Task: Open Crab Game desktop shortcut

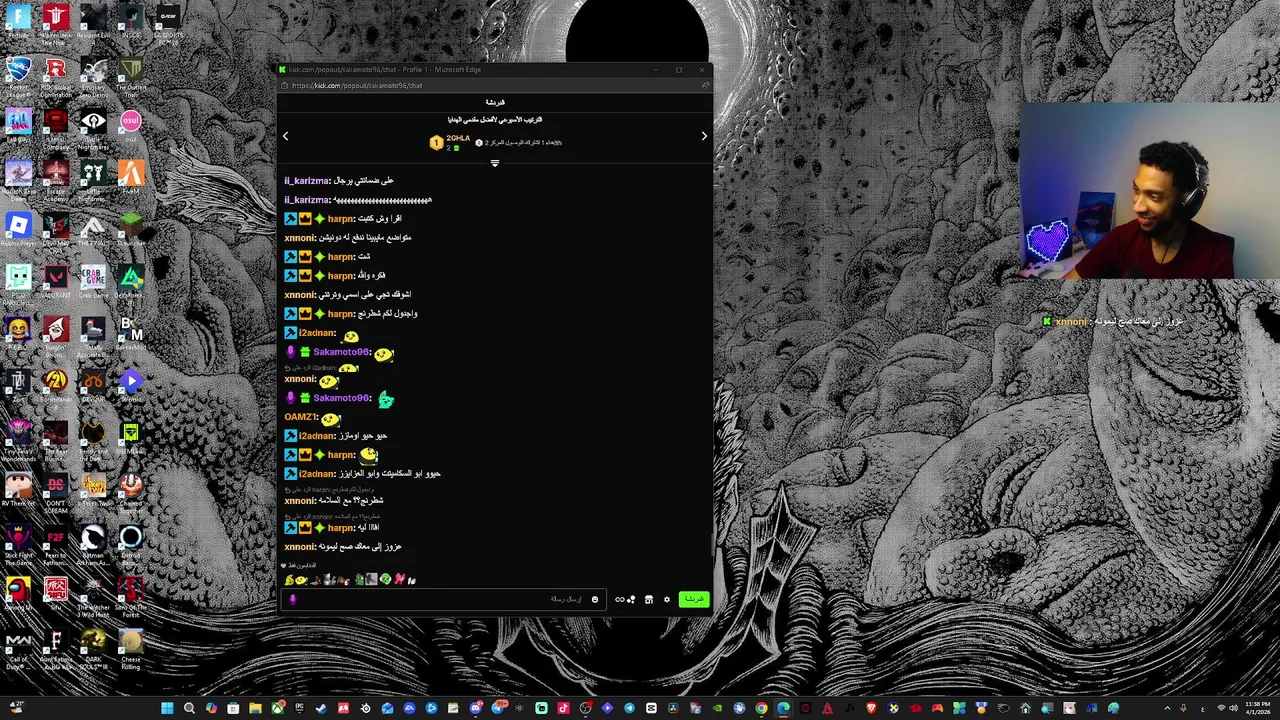Action: coord(93,282)
